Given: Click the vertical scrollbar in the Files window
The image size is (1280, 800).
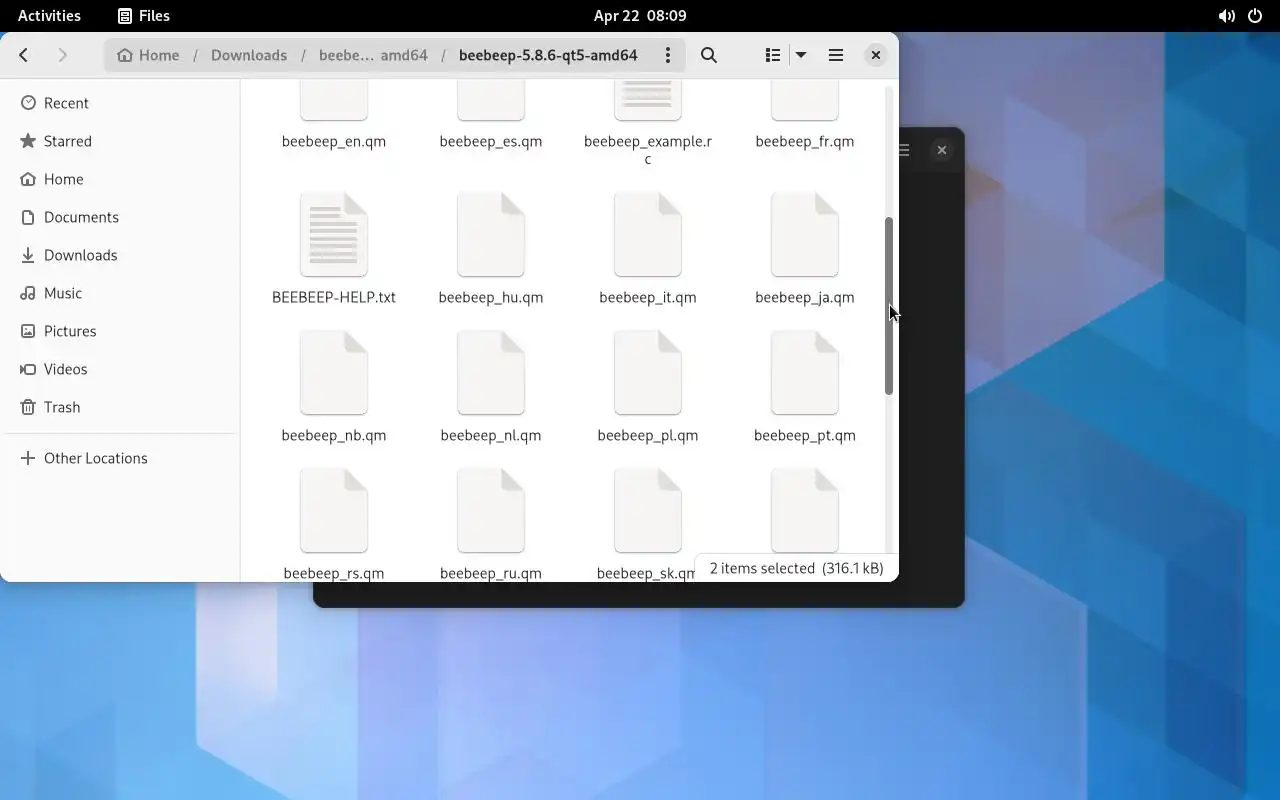Looking at the screenshot, I should (x=888, y=306).
